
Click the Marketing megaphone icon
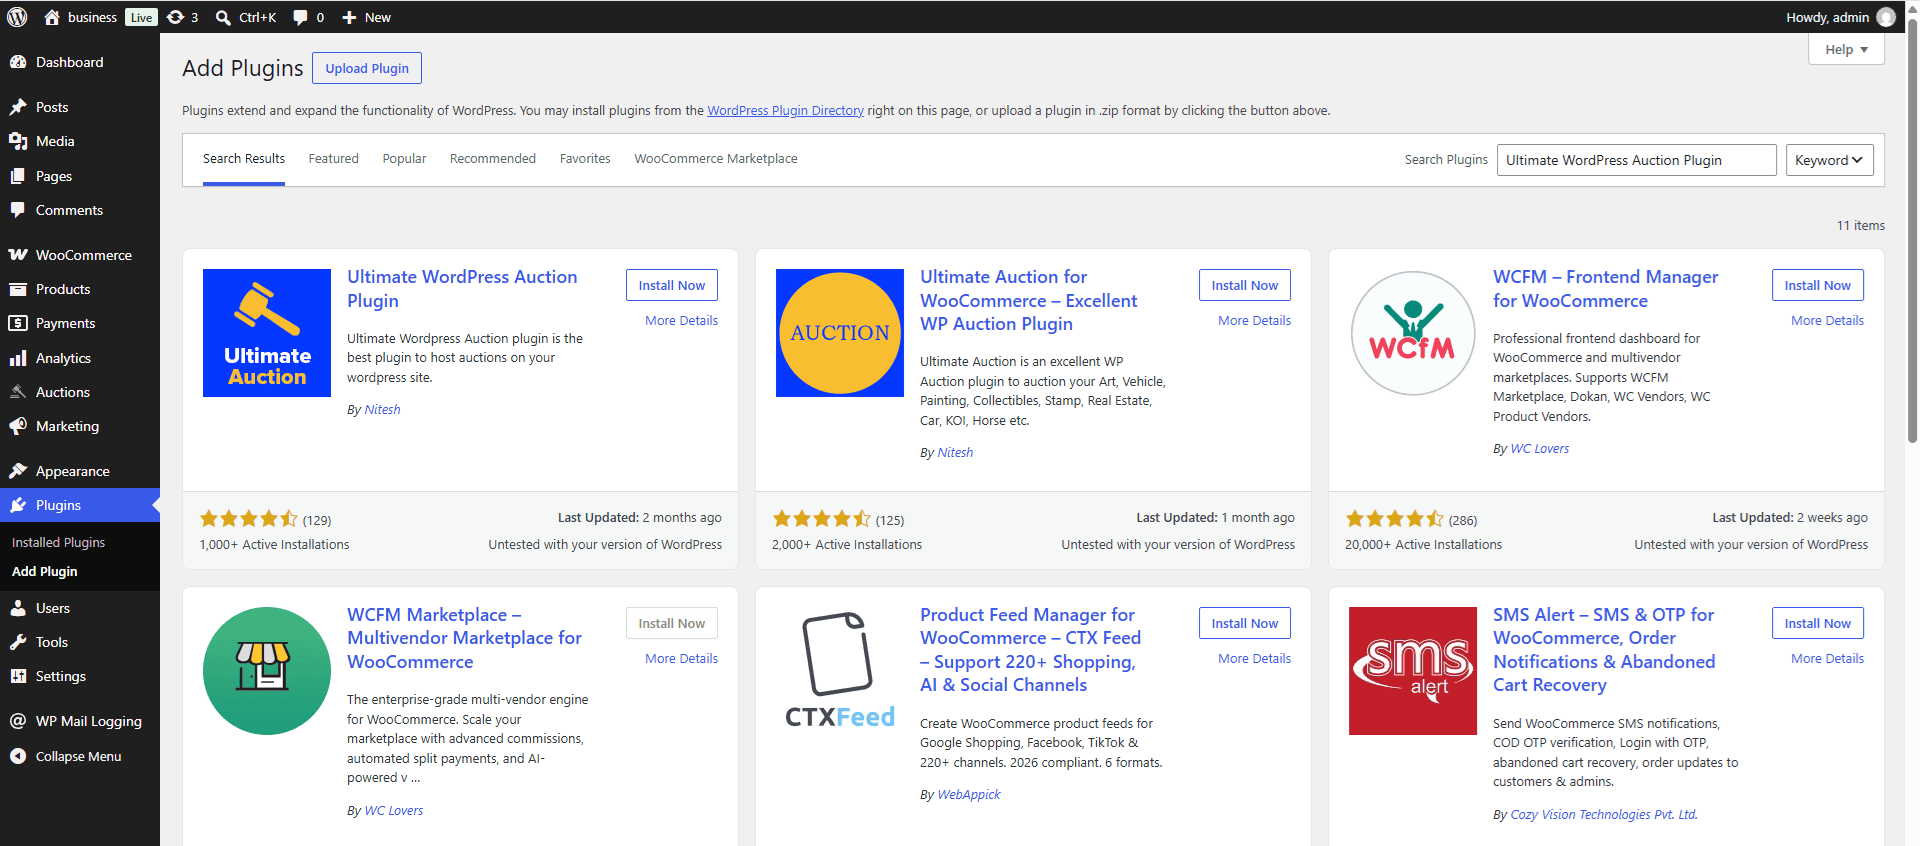[x=18, y=426]
